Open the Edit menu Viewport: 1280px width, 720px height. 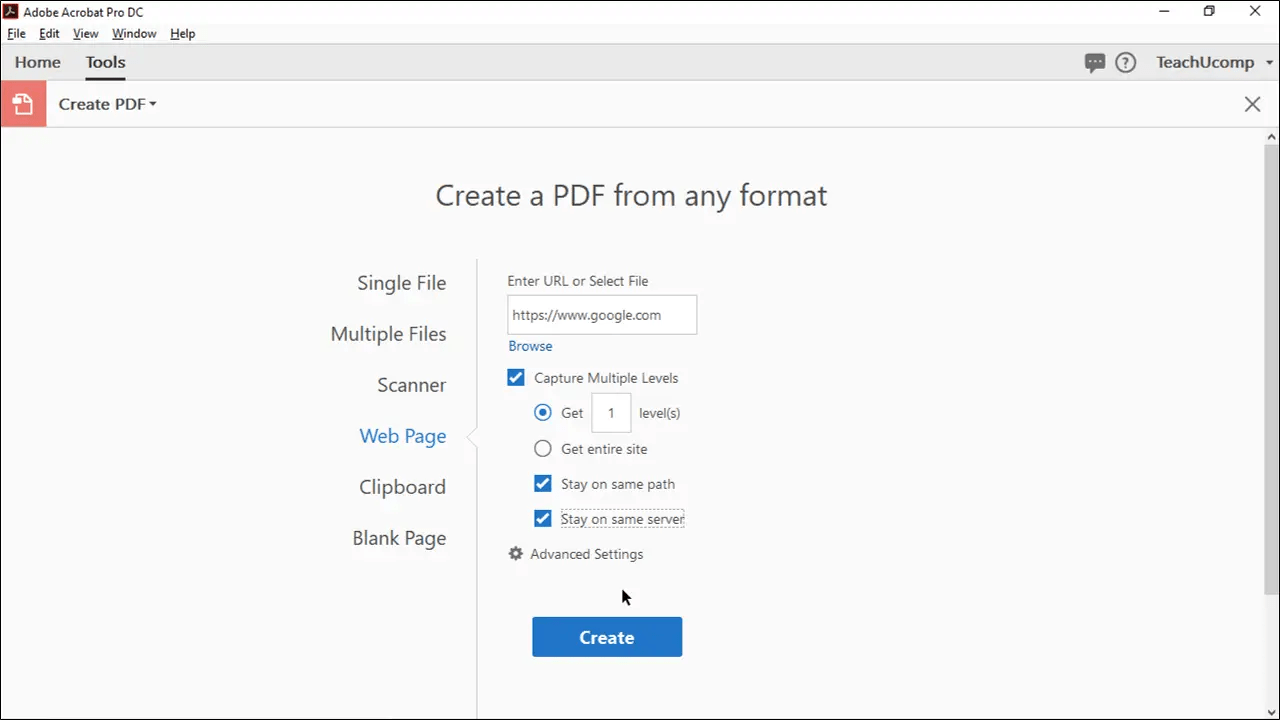(48, 33)
